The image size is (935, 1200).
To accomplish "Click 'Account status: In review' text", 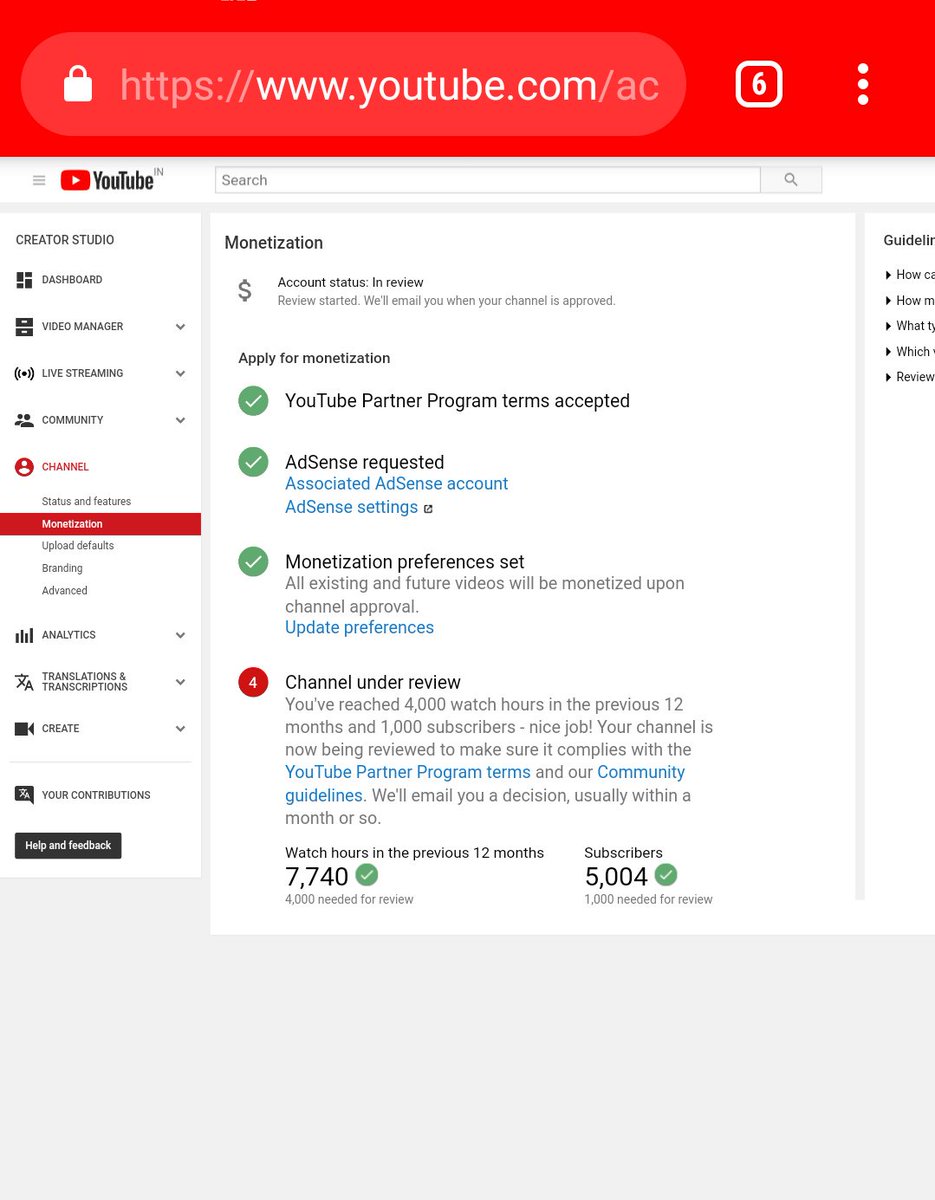I will [351, 283].
